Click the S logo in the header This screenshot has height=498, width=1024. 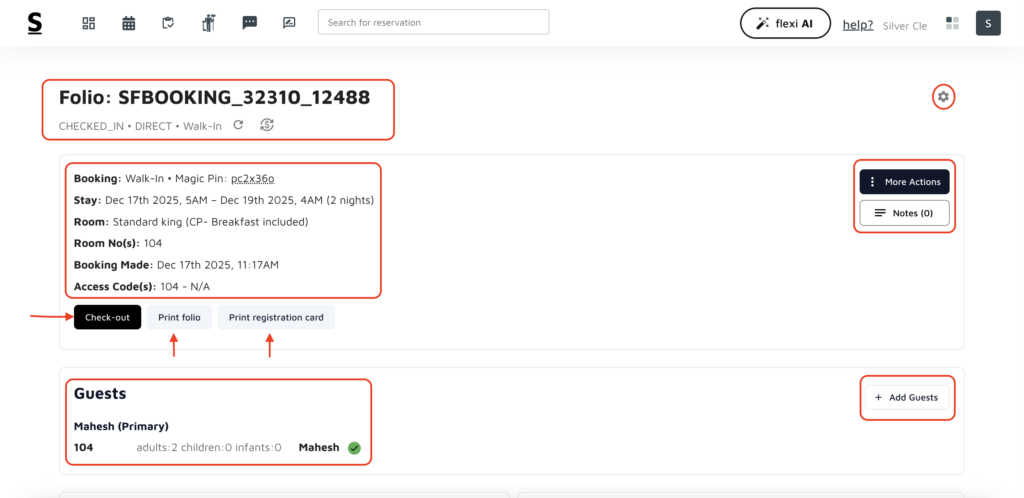click(35, 23)
